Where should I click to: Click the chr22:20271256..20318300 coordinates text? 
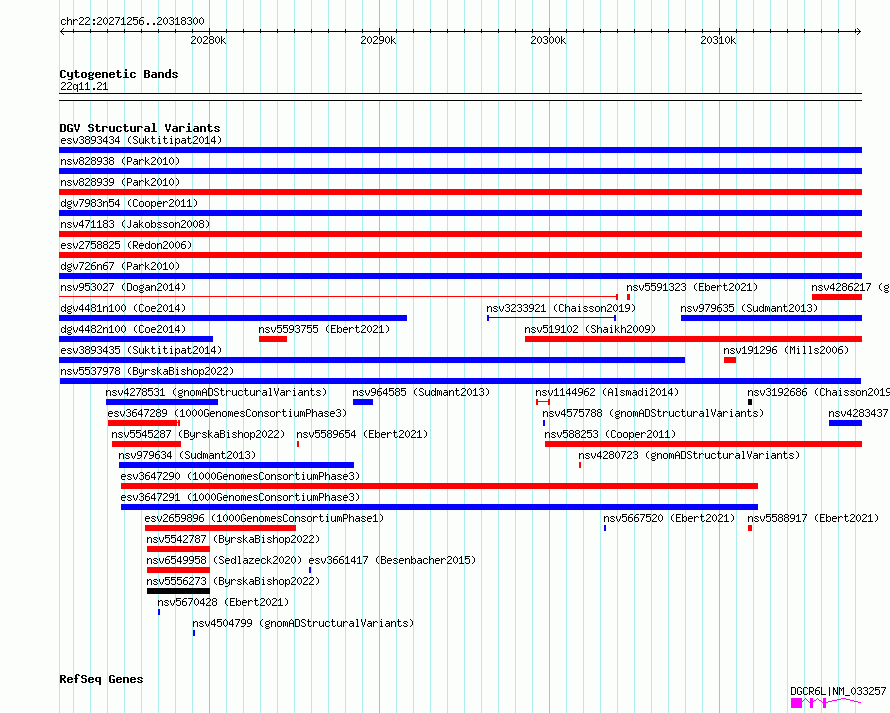132,21
